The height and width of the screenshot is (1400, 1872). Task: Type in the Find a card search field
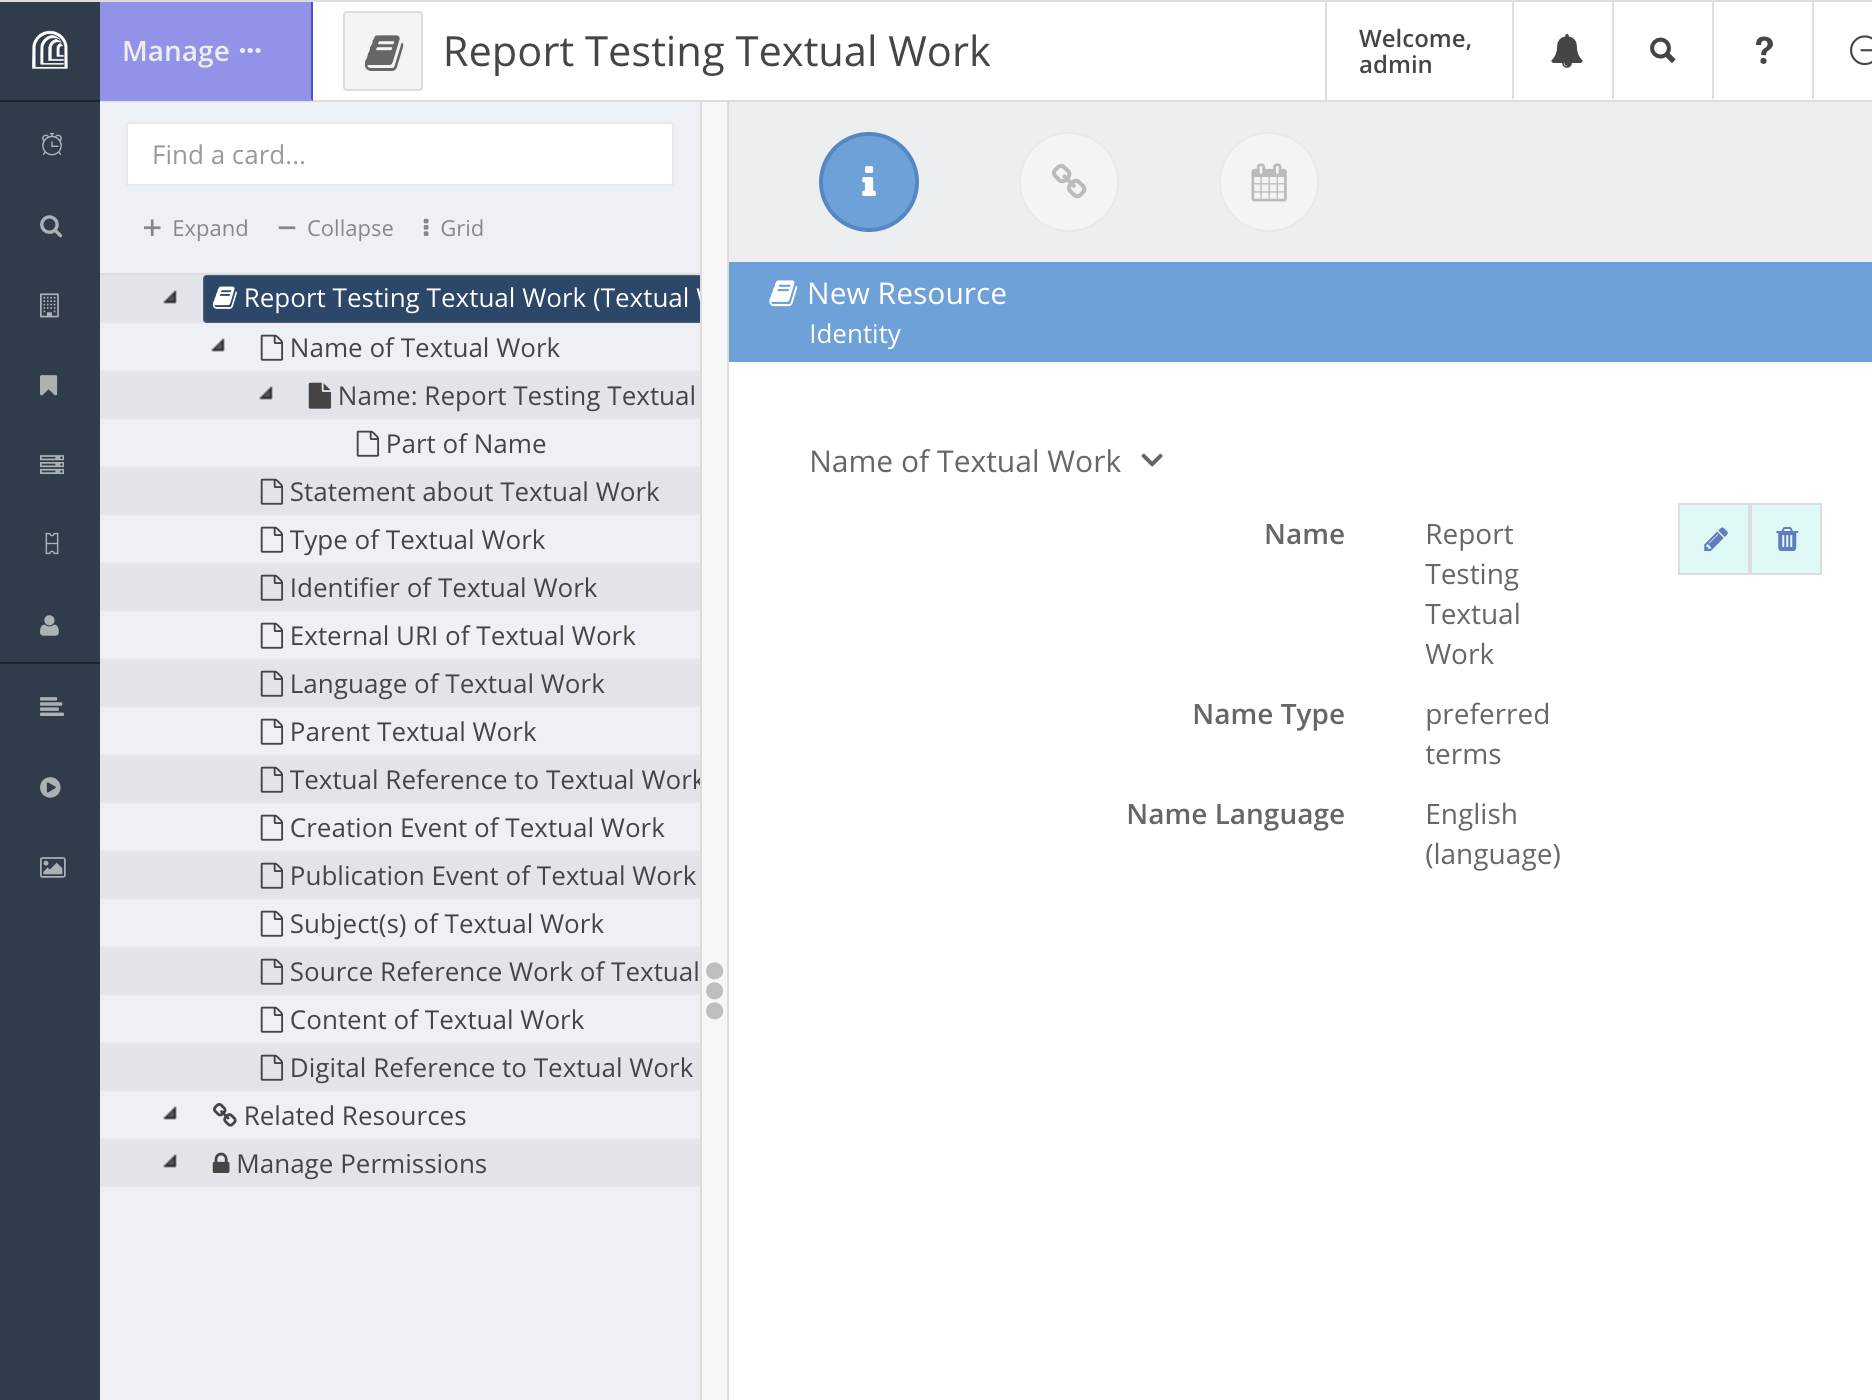pyautogui.click(x=399, y=153)
